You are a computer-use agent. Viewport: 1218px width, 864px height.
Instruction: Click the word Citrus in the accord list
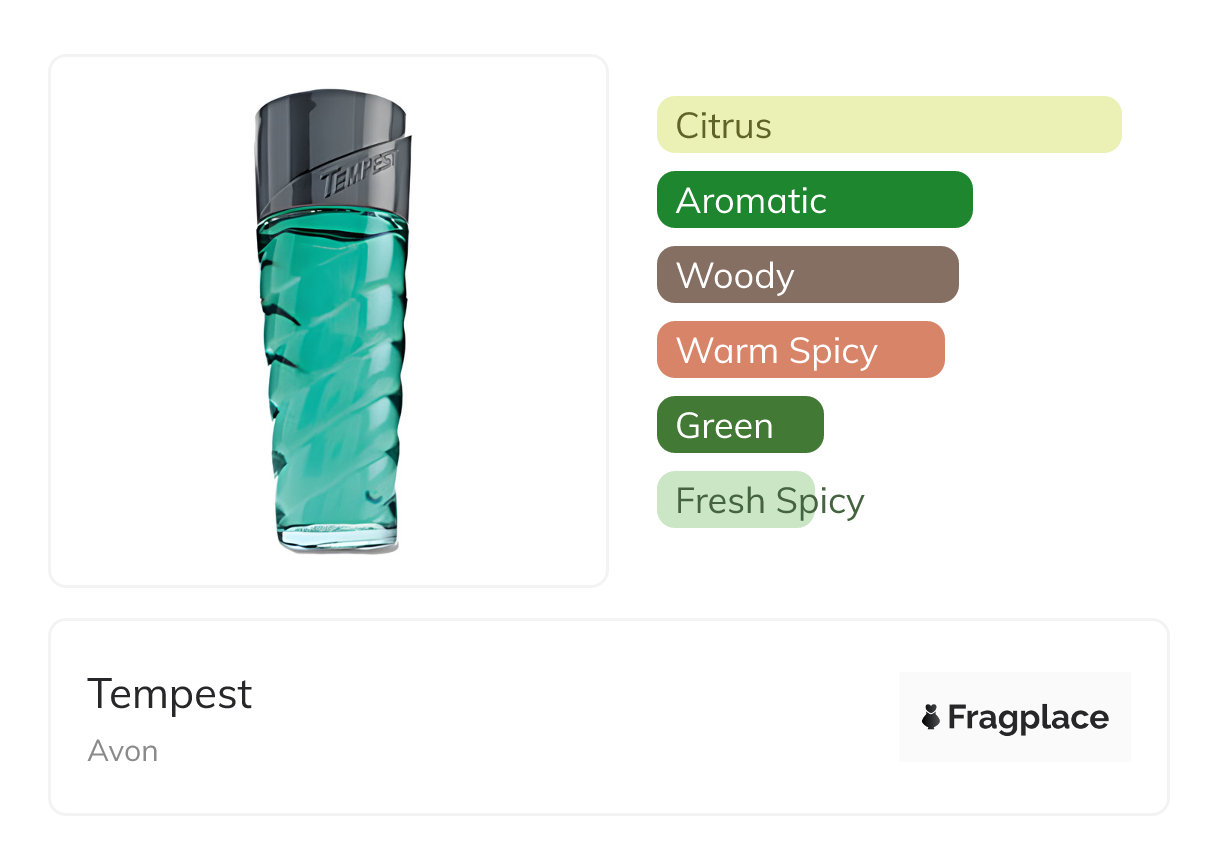[723, 126]
